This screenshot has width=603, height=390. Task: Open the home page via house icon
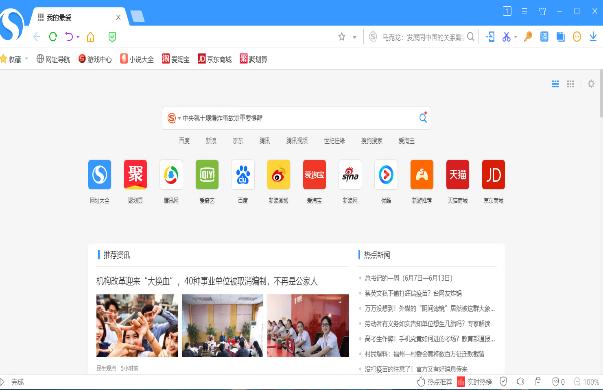coord(90,37)
